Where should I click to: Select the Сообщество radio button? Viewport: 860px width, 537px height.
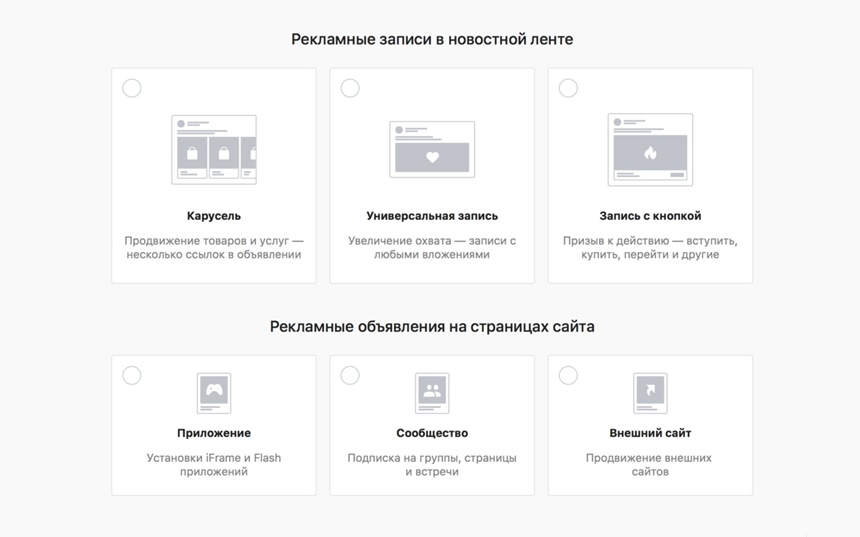[350, 375]
